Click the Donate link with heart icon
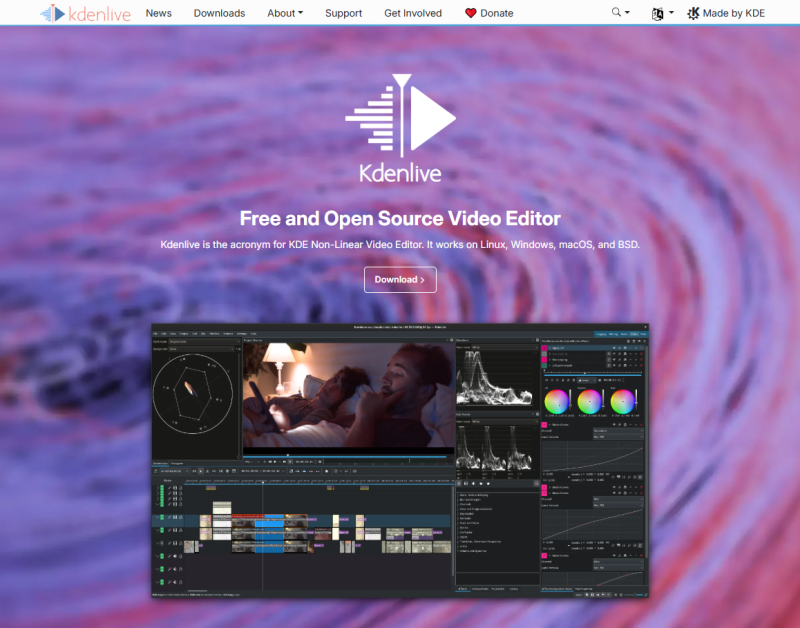The image size is (800, 628). tap(489, 13)
